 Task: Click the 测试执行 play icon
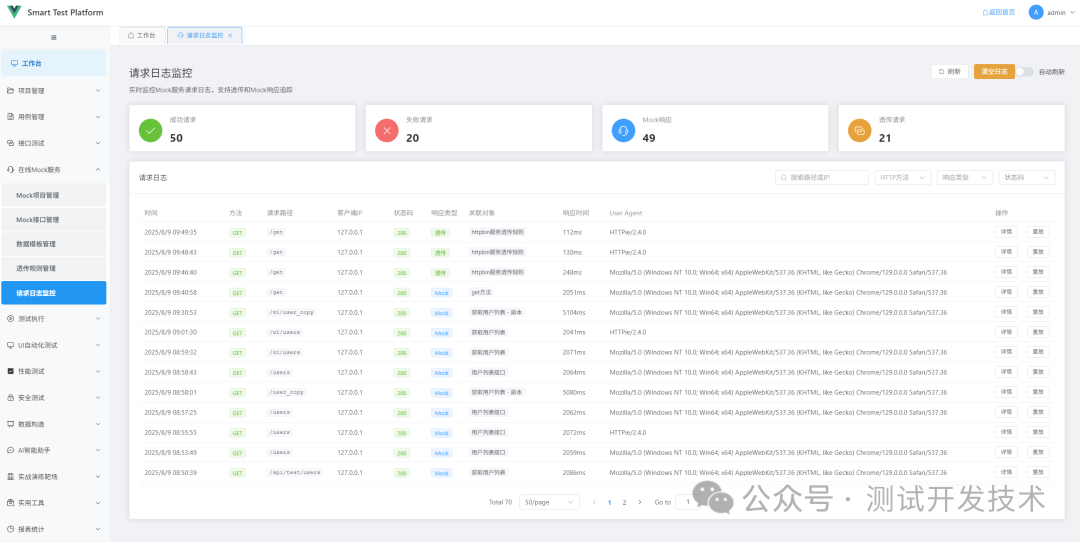[10, 319]
